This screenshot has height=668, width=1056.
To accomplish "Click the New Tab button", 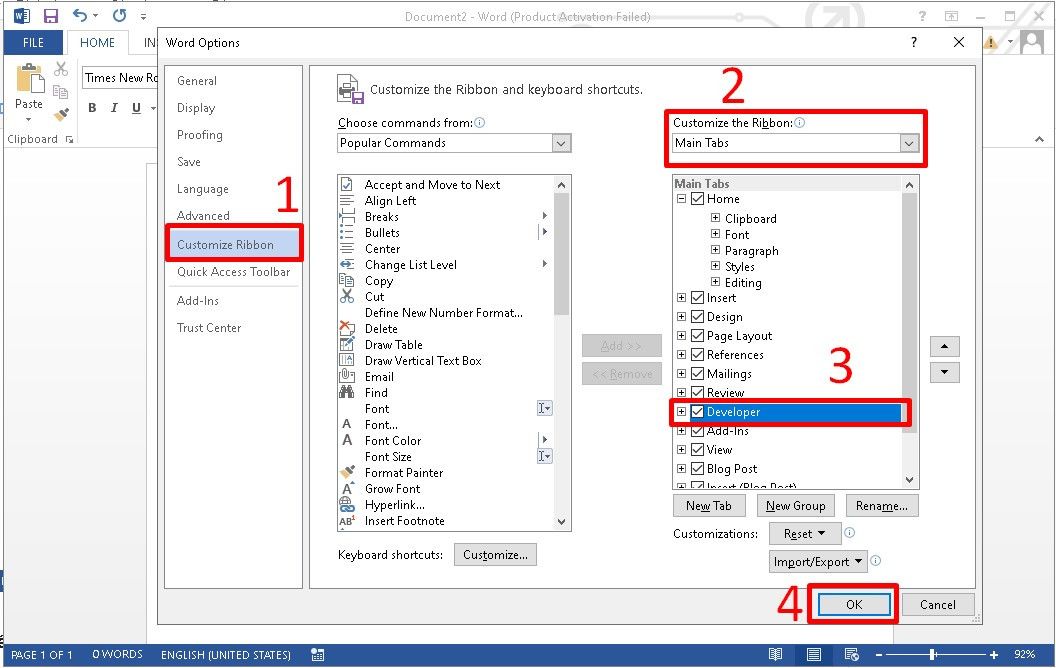I will pyautogui.click(x=709, y=505).
